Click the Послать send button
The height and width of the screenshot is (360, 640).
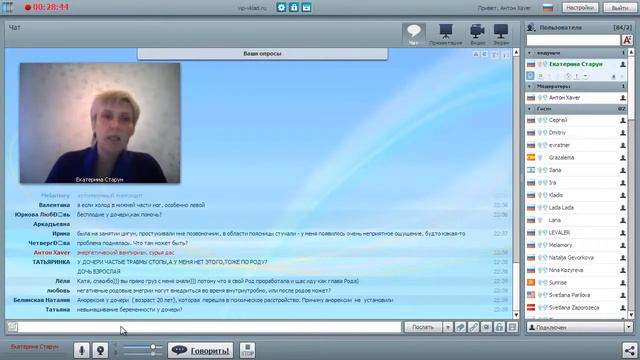click(423, 327)
